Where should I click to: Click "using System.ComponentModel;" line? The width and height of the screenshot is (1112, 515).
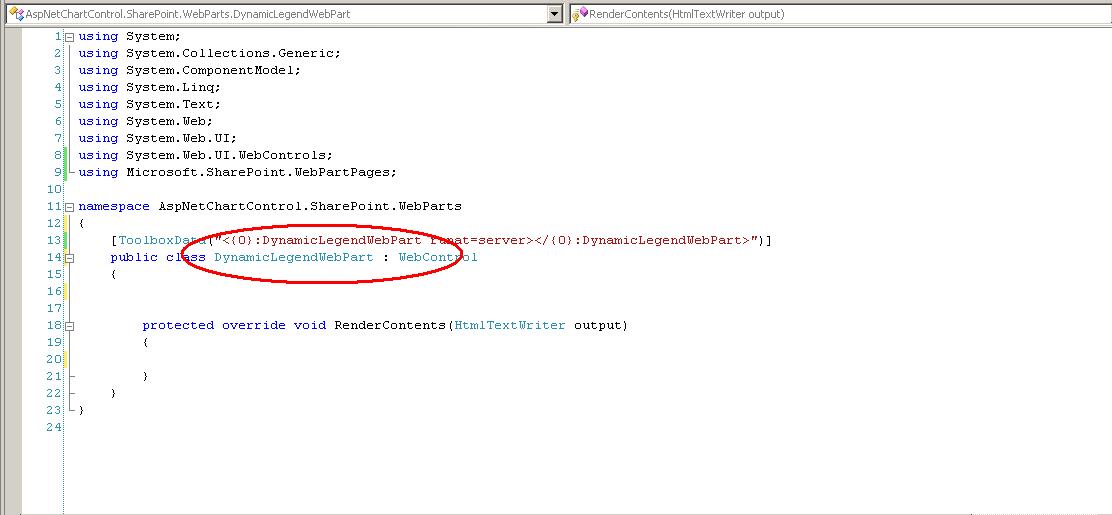[x=190, y=70]
